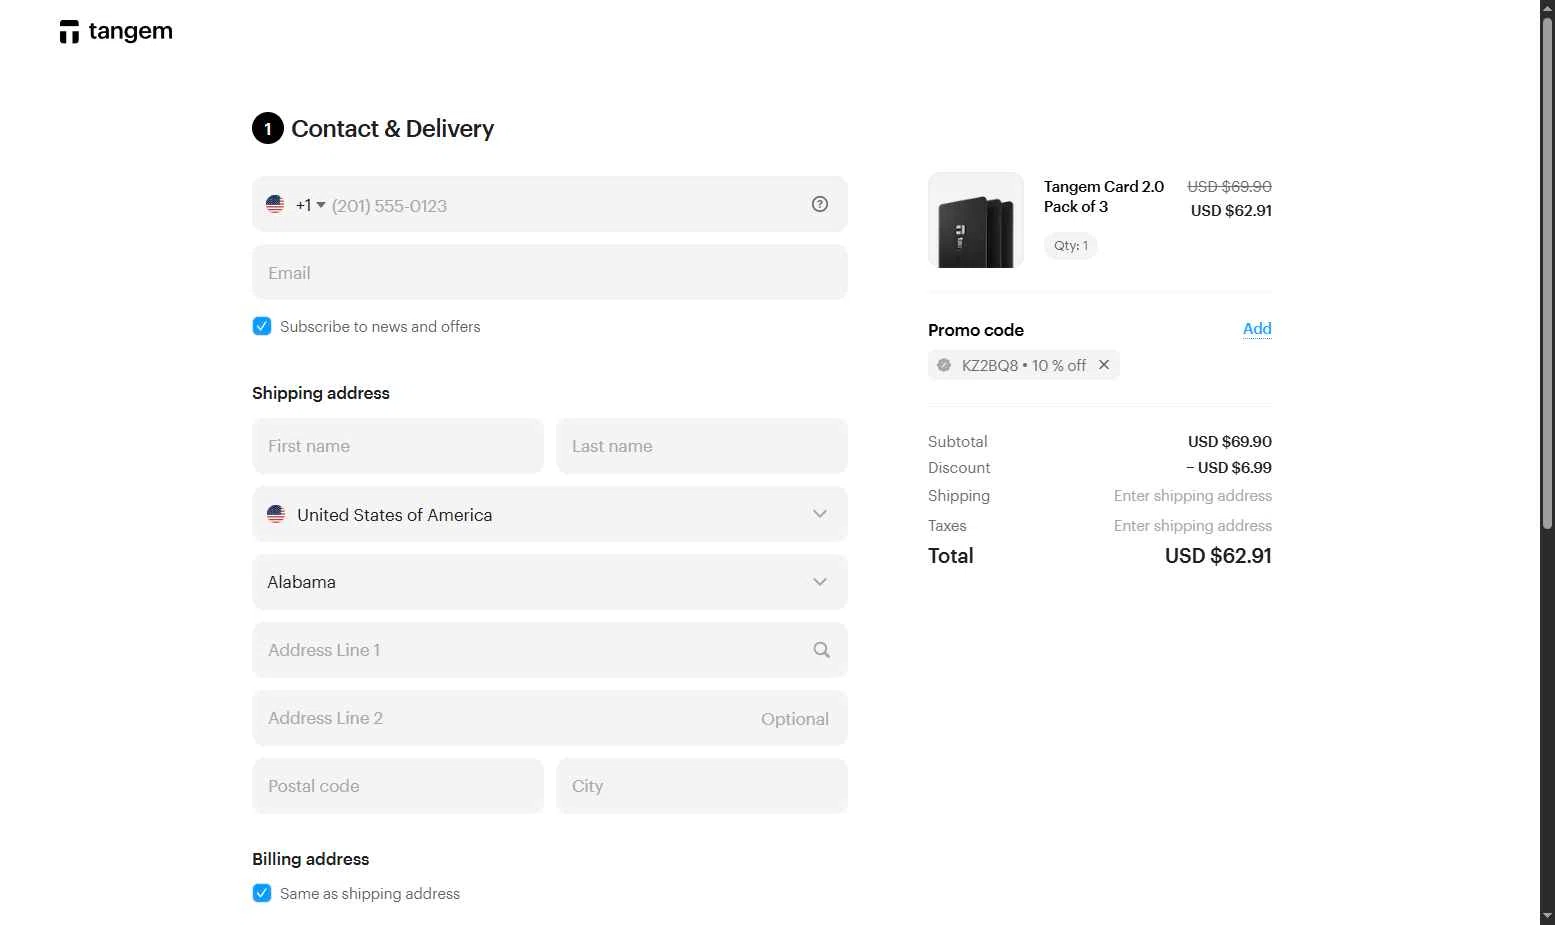The image size is (1555, 925).
Task: Click the Address Line 1 field
Action: [x=550, y=650]
